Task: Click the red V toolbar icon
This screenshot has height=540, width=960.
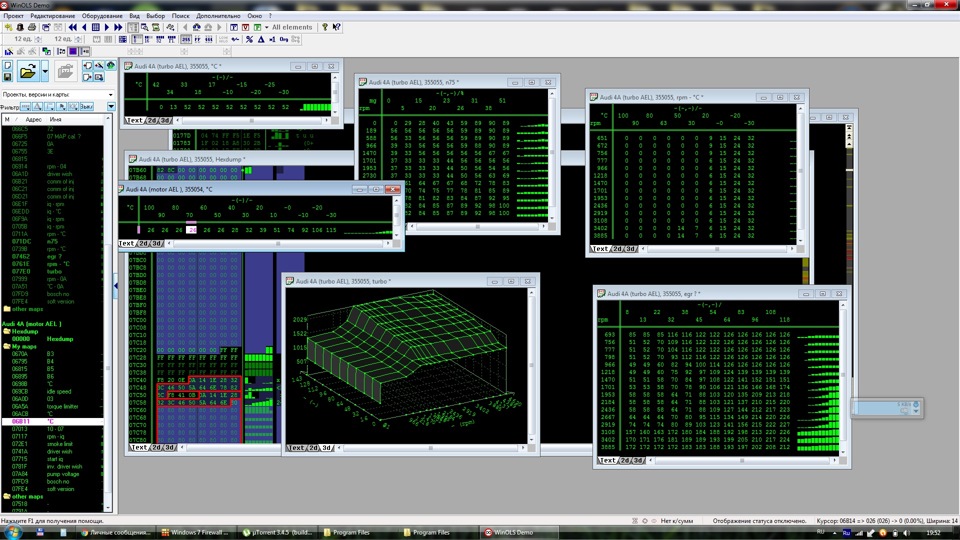Action: pos(246,27)
